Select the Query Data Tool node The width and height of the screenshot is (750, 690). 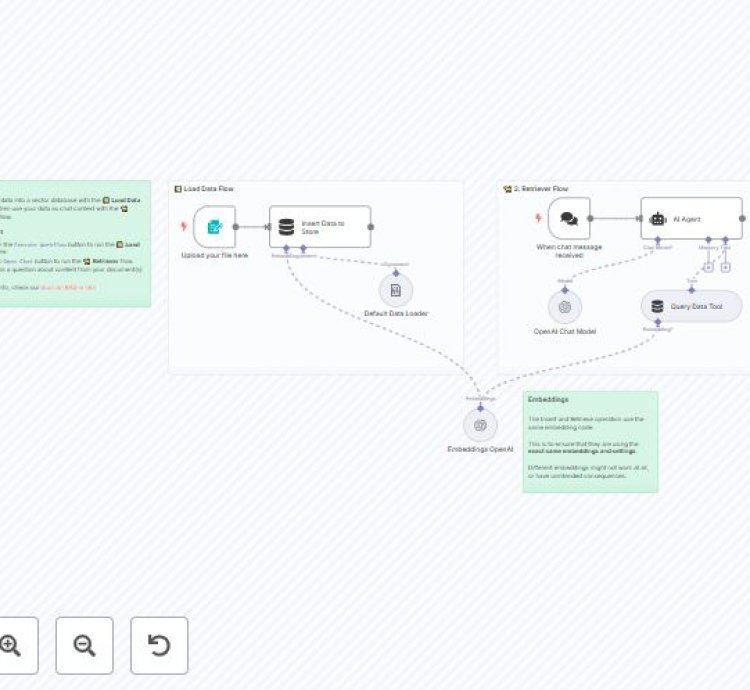(691, 306)
